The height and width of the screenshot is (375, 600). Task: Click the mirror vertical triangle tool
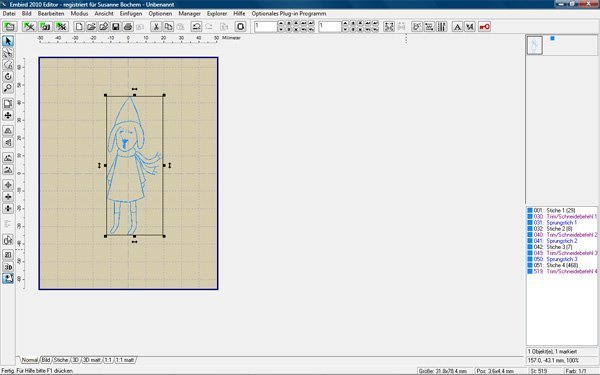coord(8,142)
